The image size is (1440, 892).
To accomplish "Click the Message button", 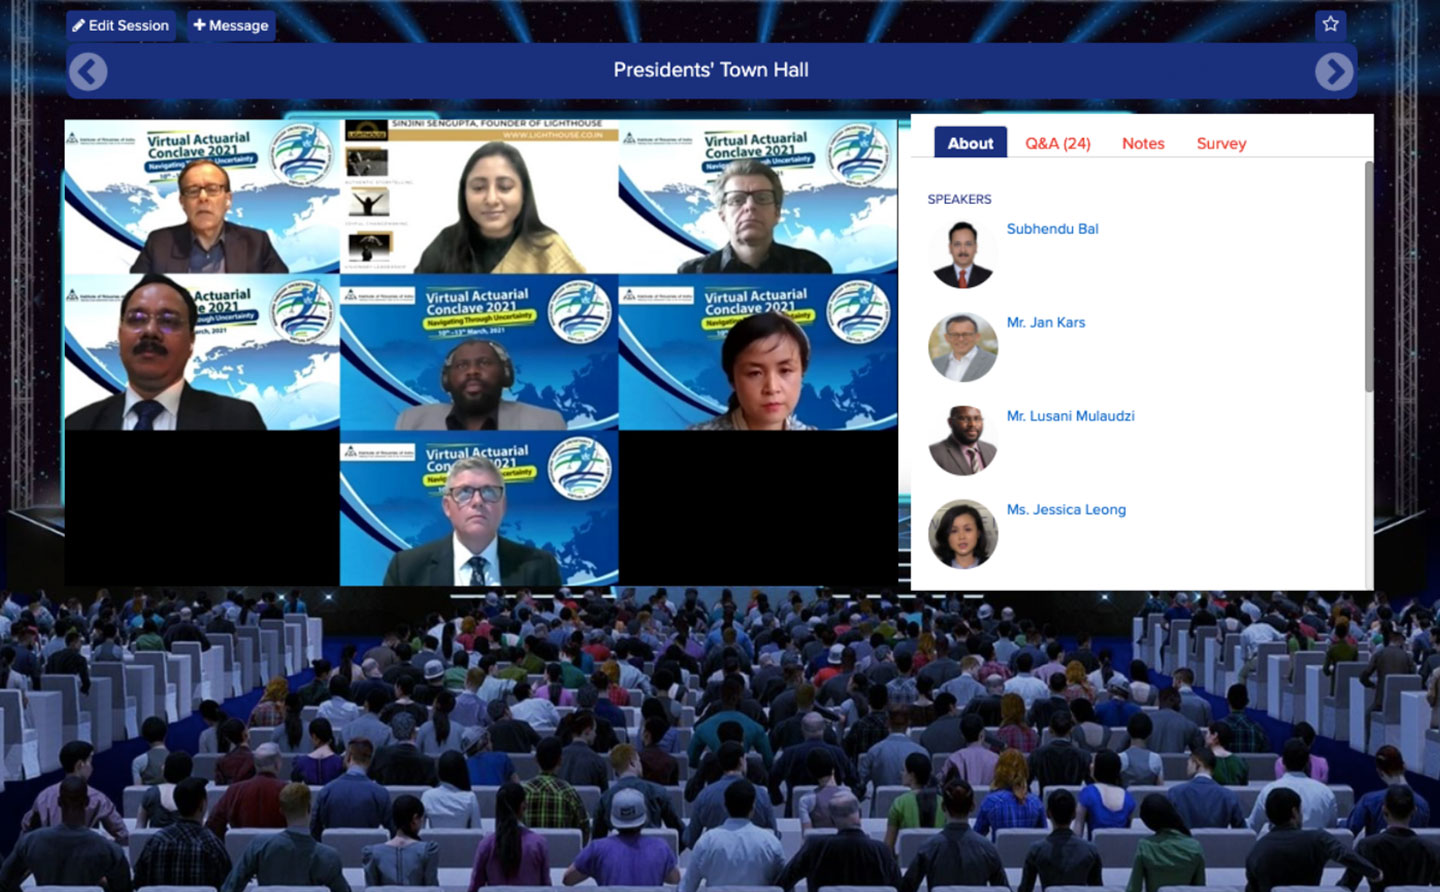I will coord(231,25).
